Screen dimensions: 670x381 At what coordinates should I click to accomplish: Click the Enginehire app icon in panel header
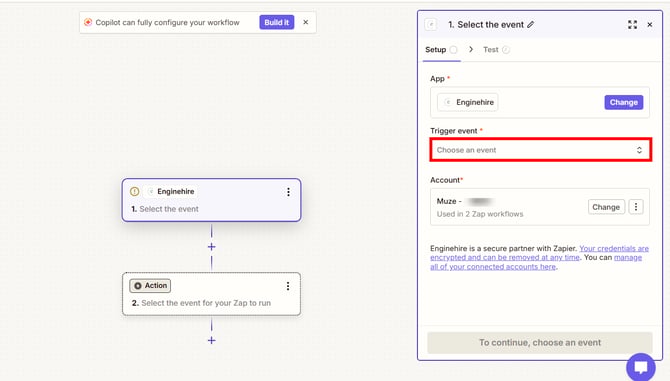431,24
